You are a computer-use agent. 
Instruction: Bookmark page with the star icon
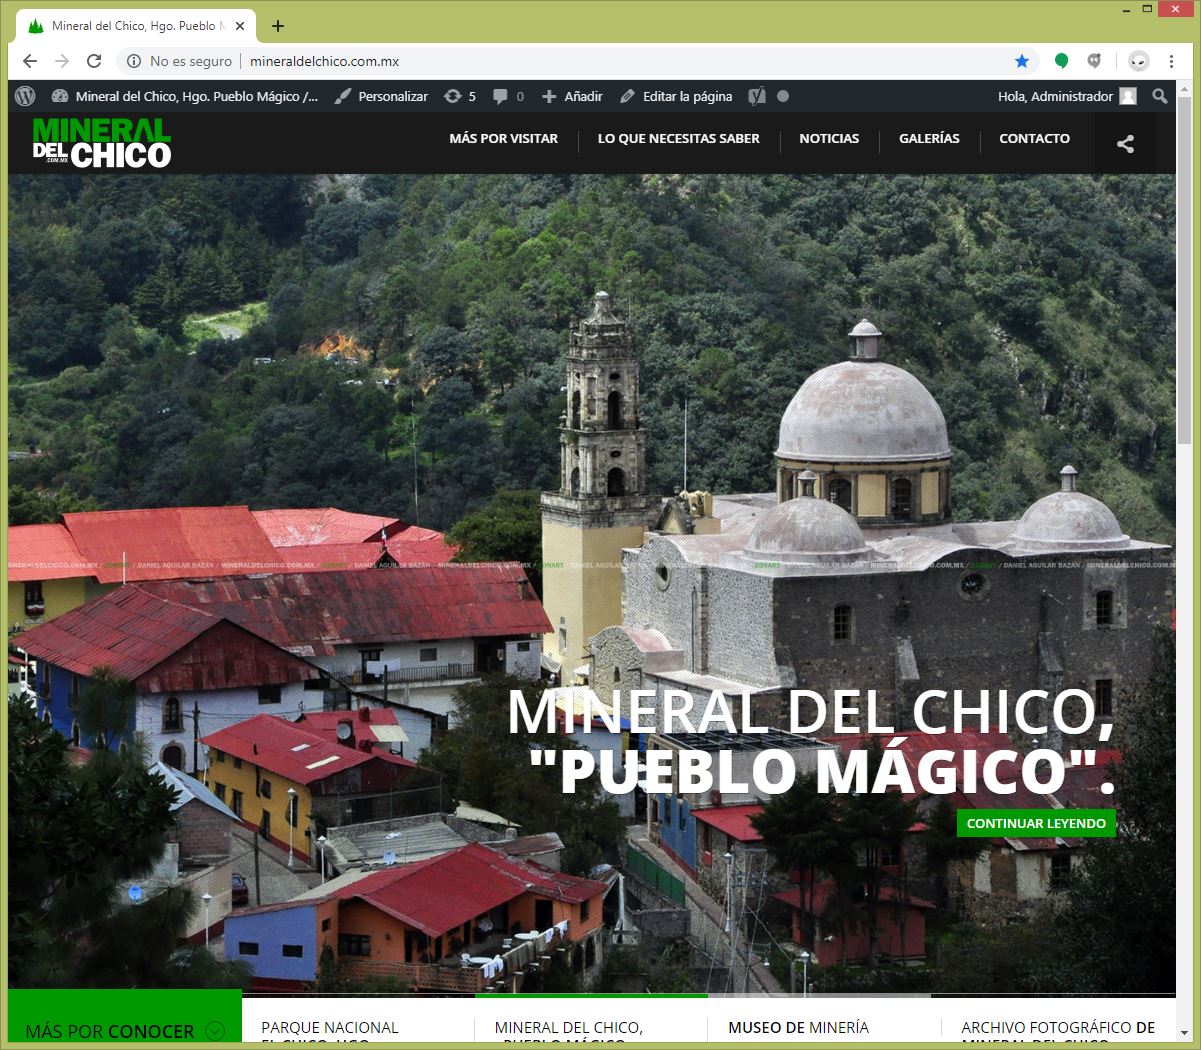[x=1021, y=61]
